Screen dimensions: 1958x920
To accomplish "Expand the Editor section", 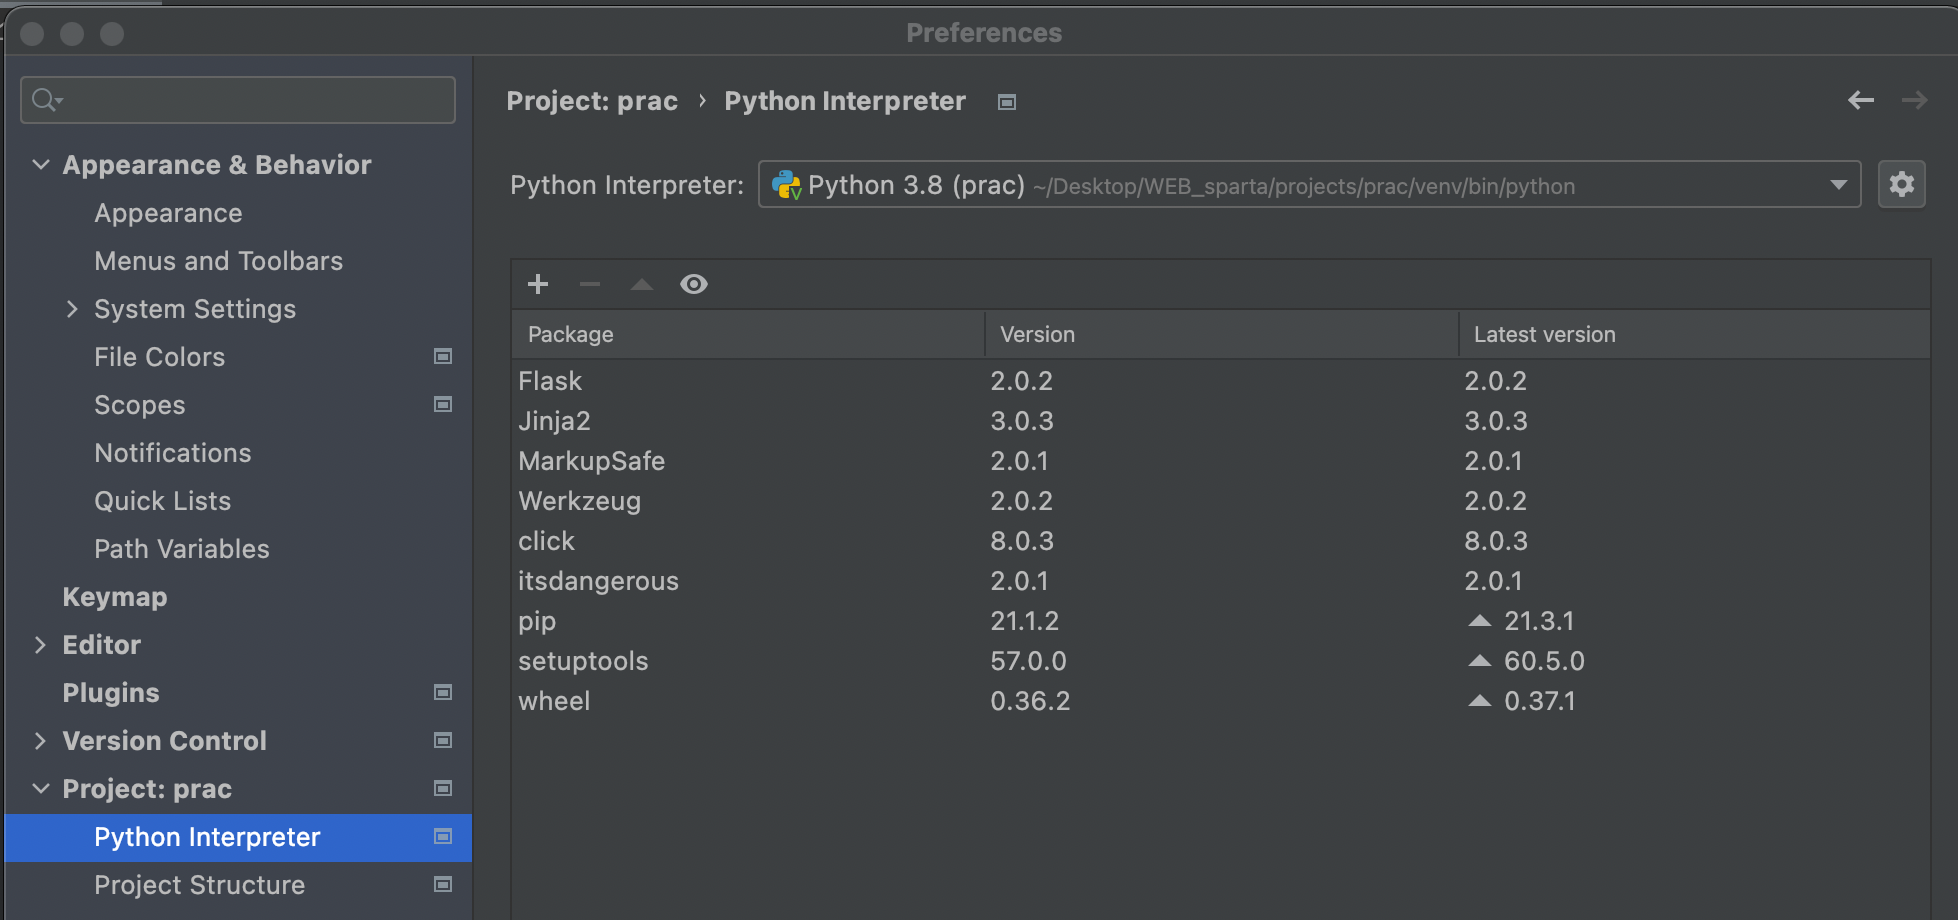I will (x=40, y=645).
